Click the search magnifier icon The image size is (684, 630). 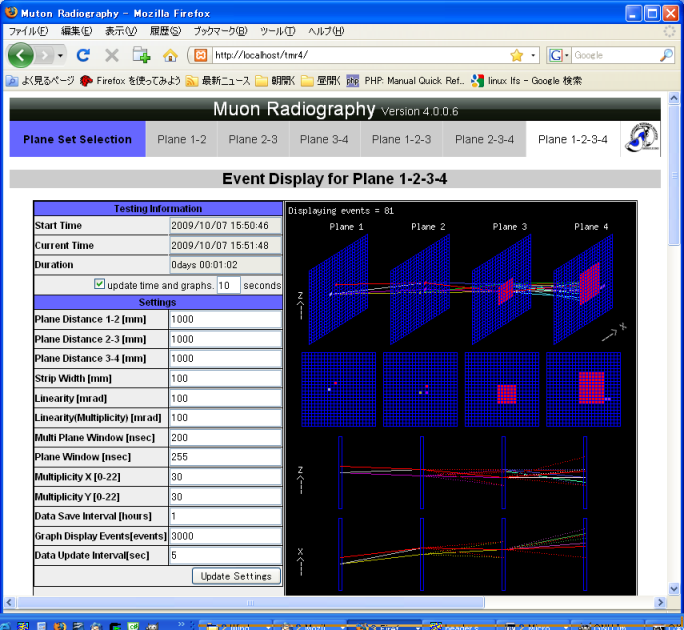pyautogui.click(x=666, y=55)
